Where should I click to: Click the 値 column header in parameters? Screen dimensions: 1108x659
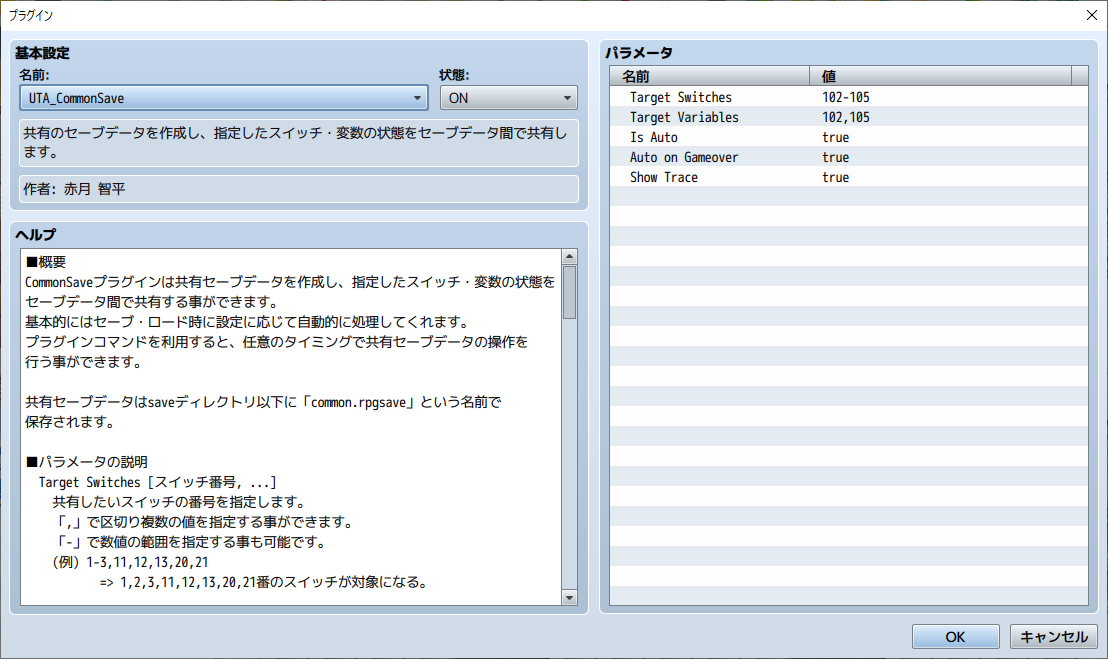(941, 76)
